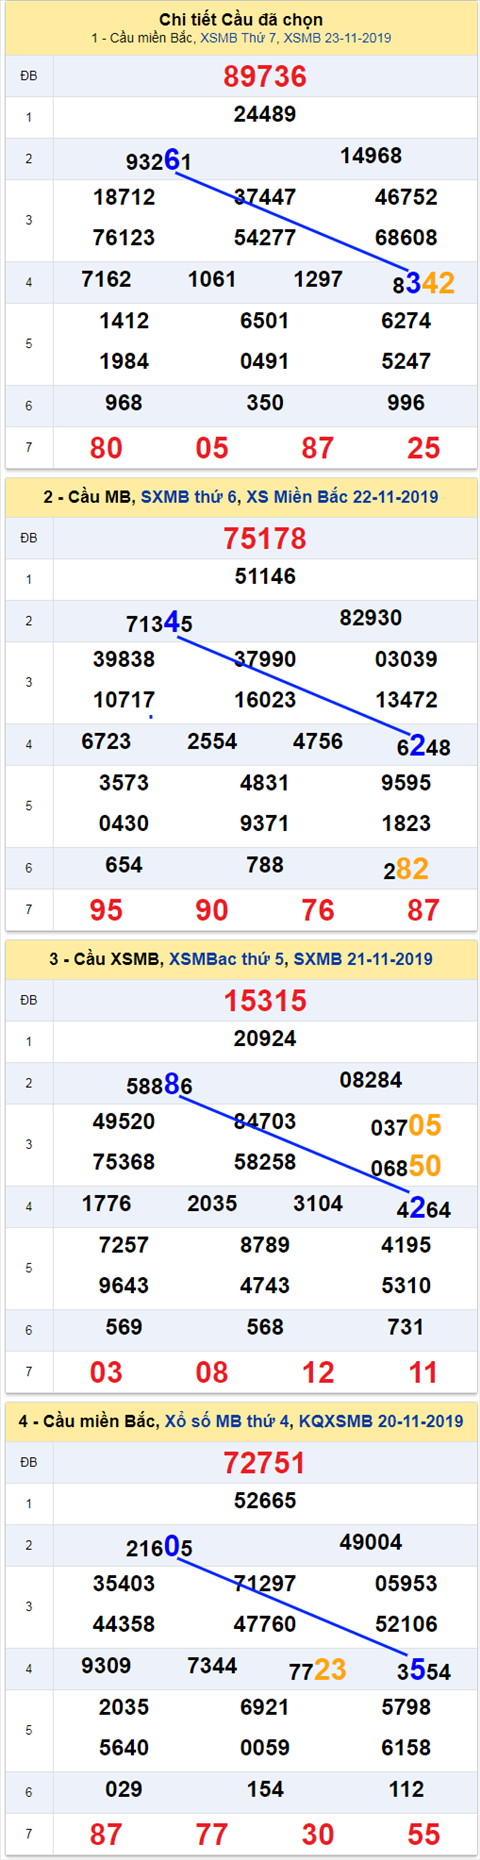Click the number 37447

point(265,197)
